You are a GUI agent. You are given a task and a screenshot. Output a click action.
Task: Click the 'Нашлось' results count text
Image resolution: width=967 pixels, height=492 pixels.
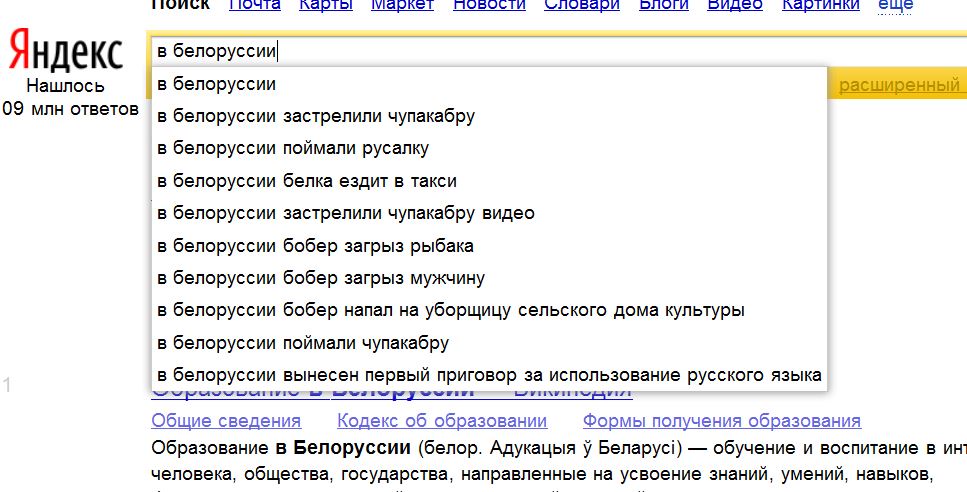point(65,86)
